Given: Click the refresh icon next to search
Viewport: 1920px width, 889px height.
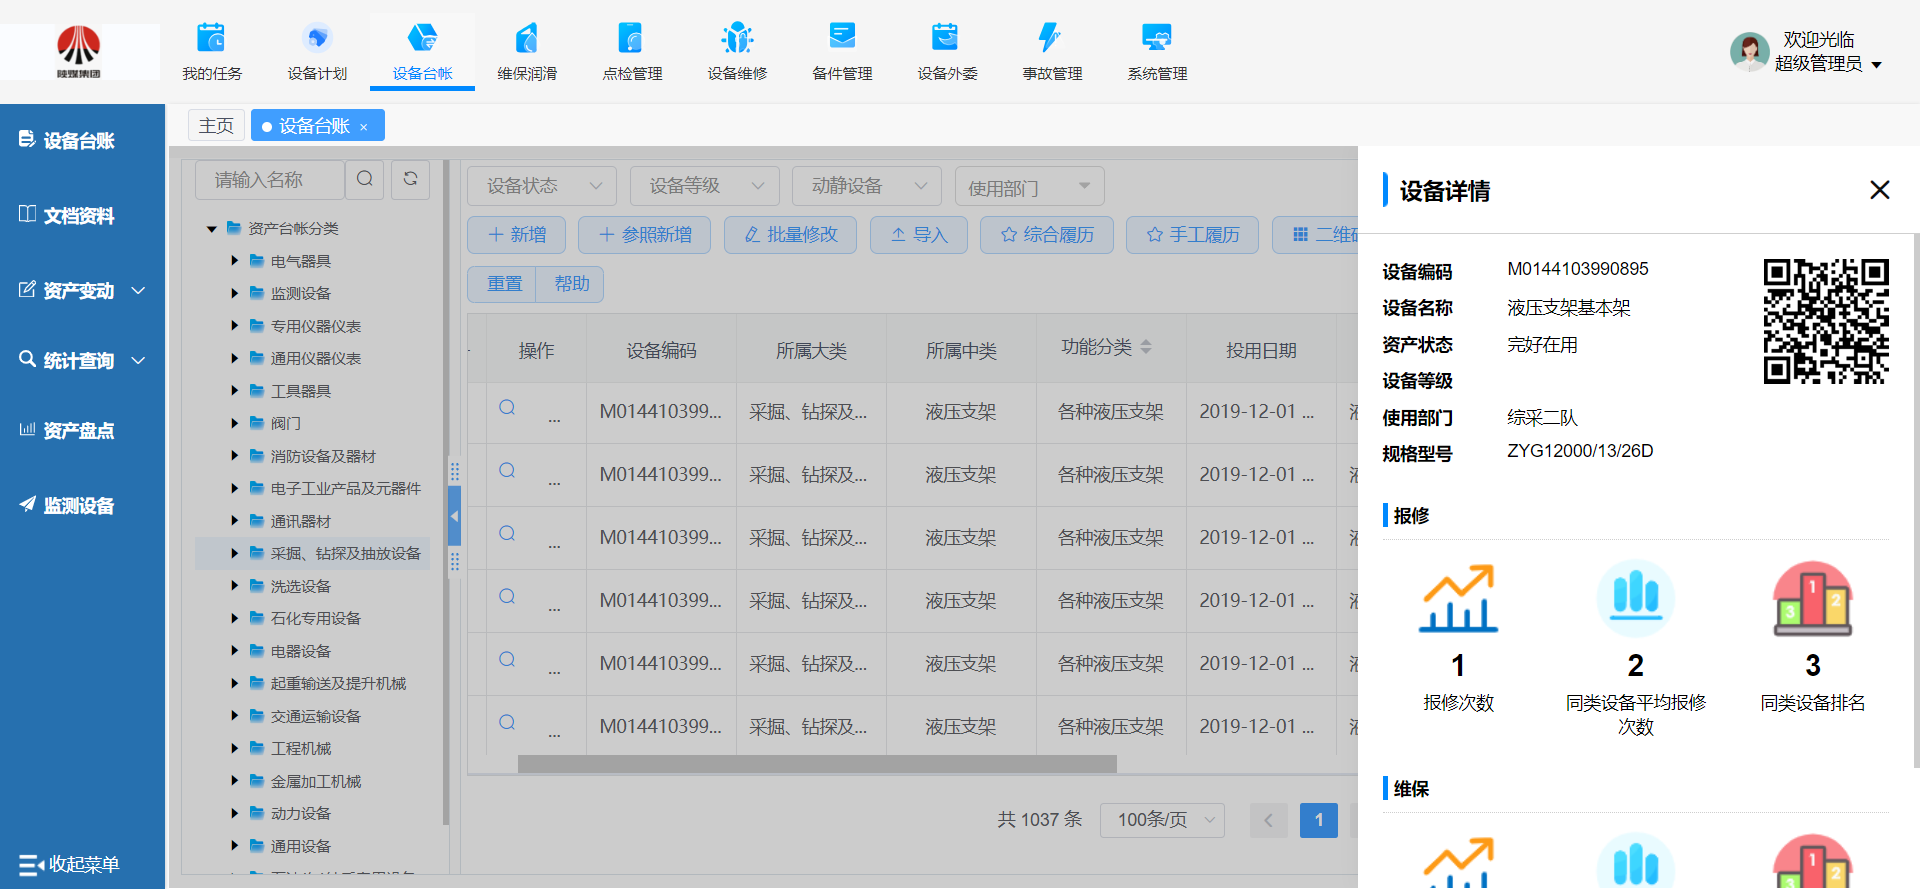Looking at the screenshot, I should (410, 179).
